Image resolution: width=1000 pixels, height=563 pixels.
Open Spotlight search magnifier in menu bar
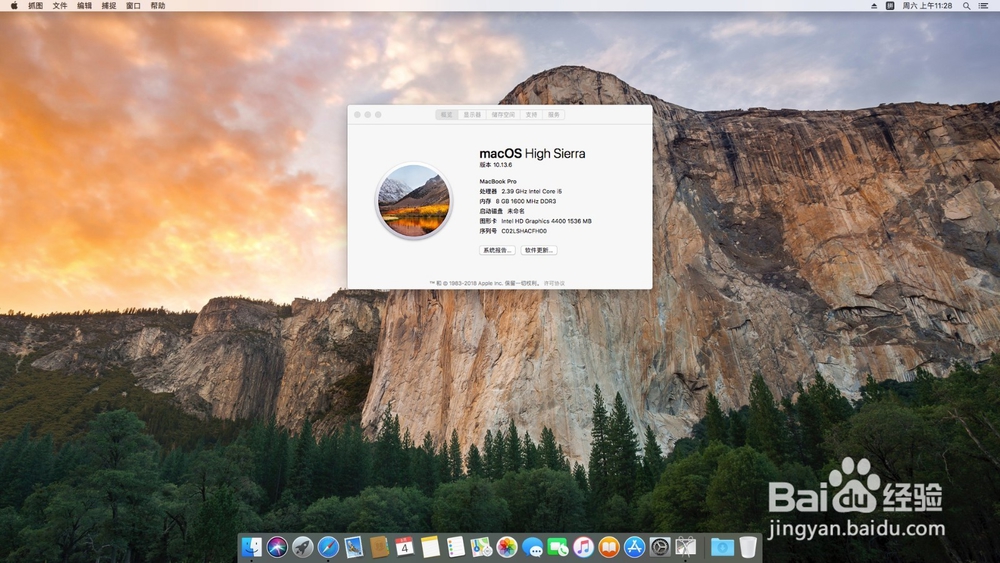(x=966, y=5)
